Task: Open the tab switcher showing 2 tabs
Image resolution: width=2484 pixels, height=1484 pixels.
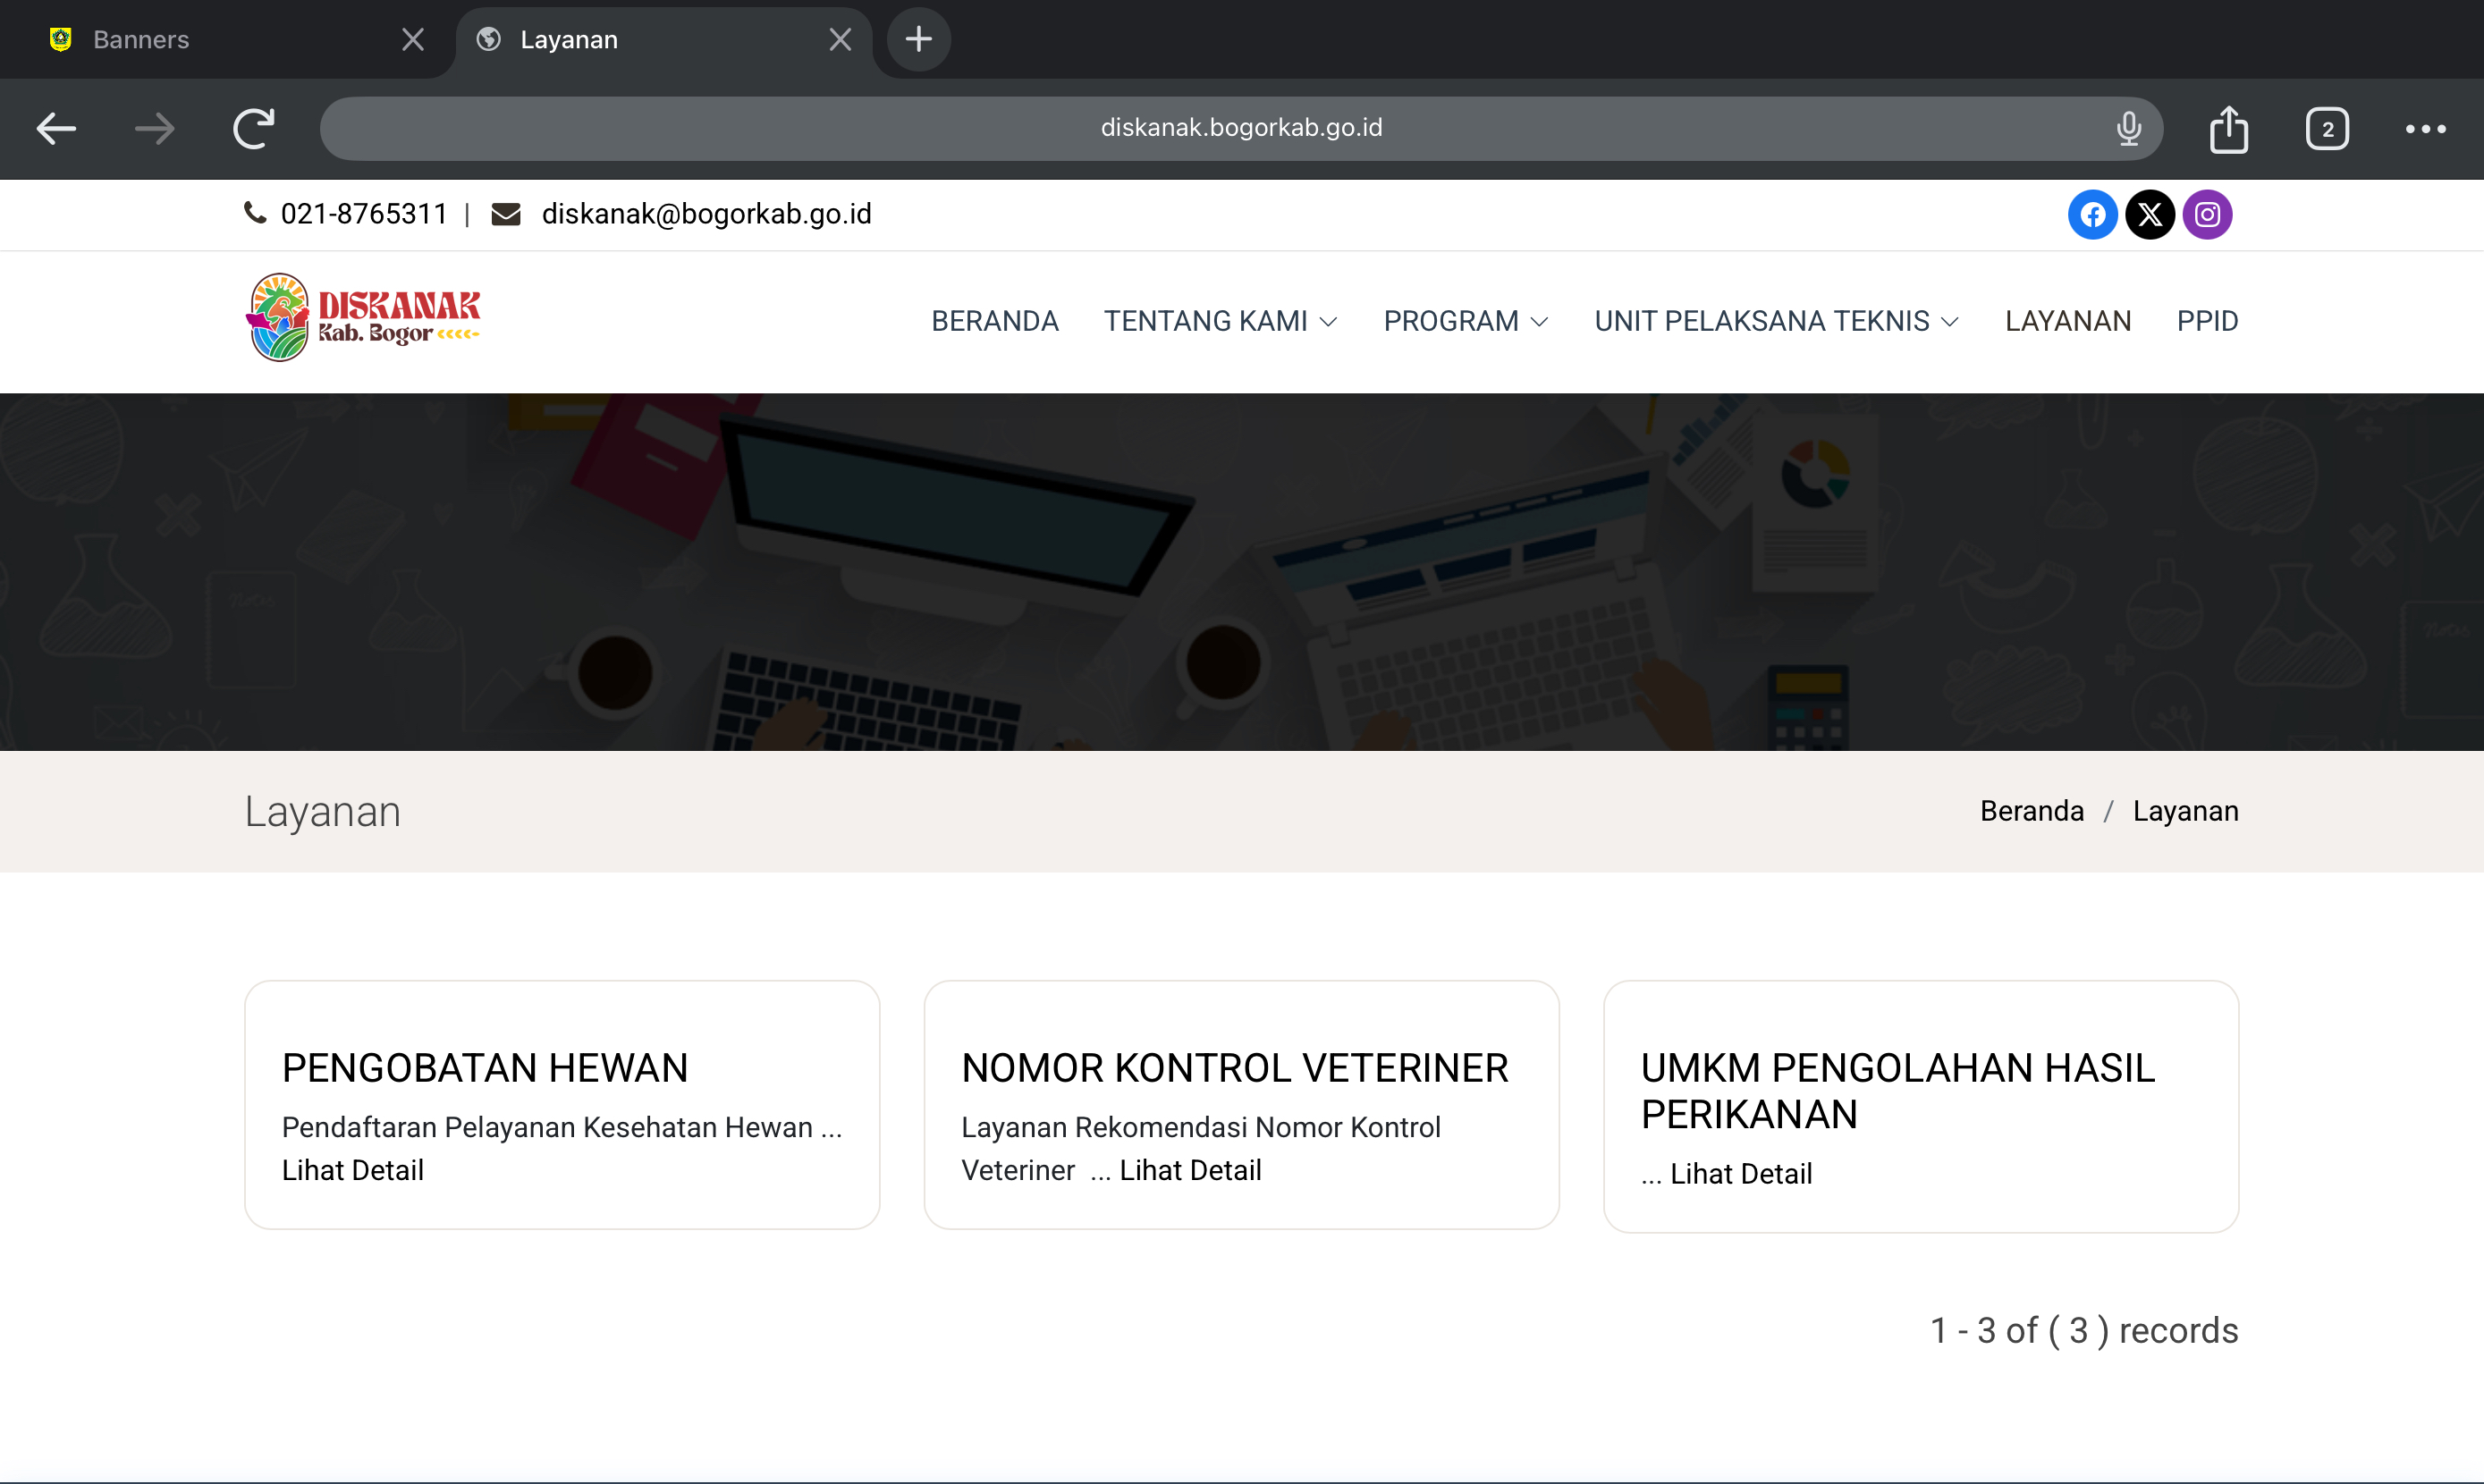Action: coord(2327,128)
